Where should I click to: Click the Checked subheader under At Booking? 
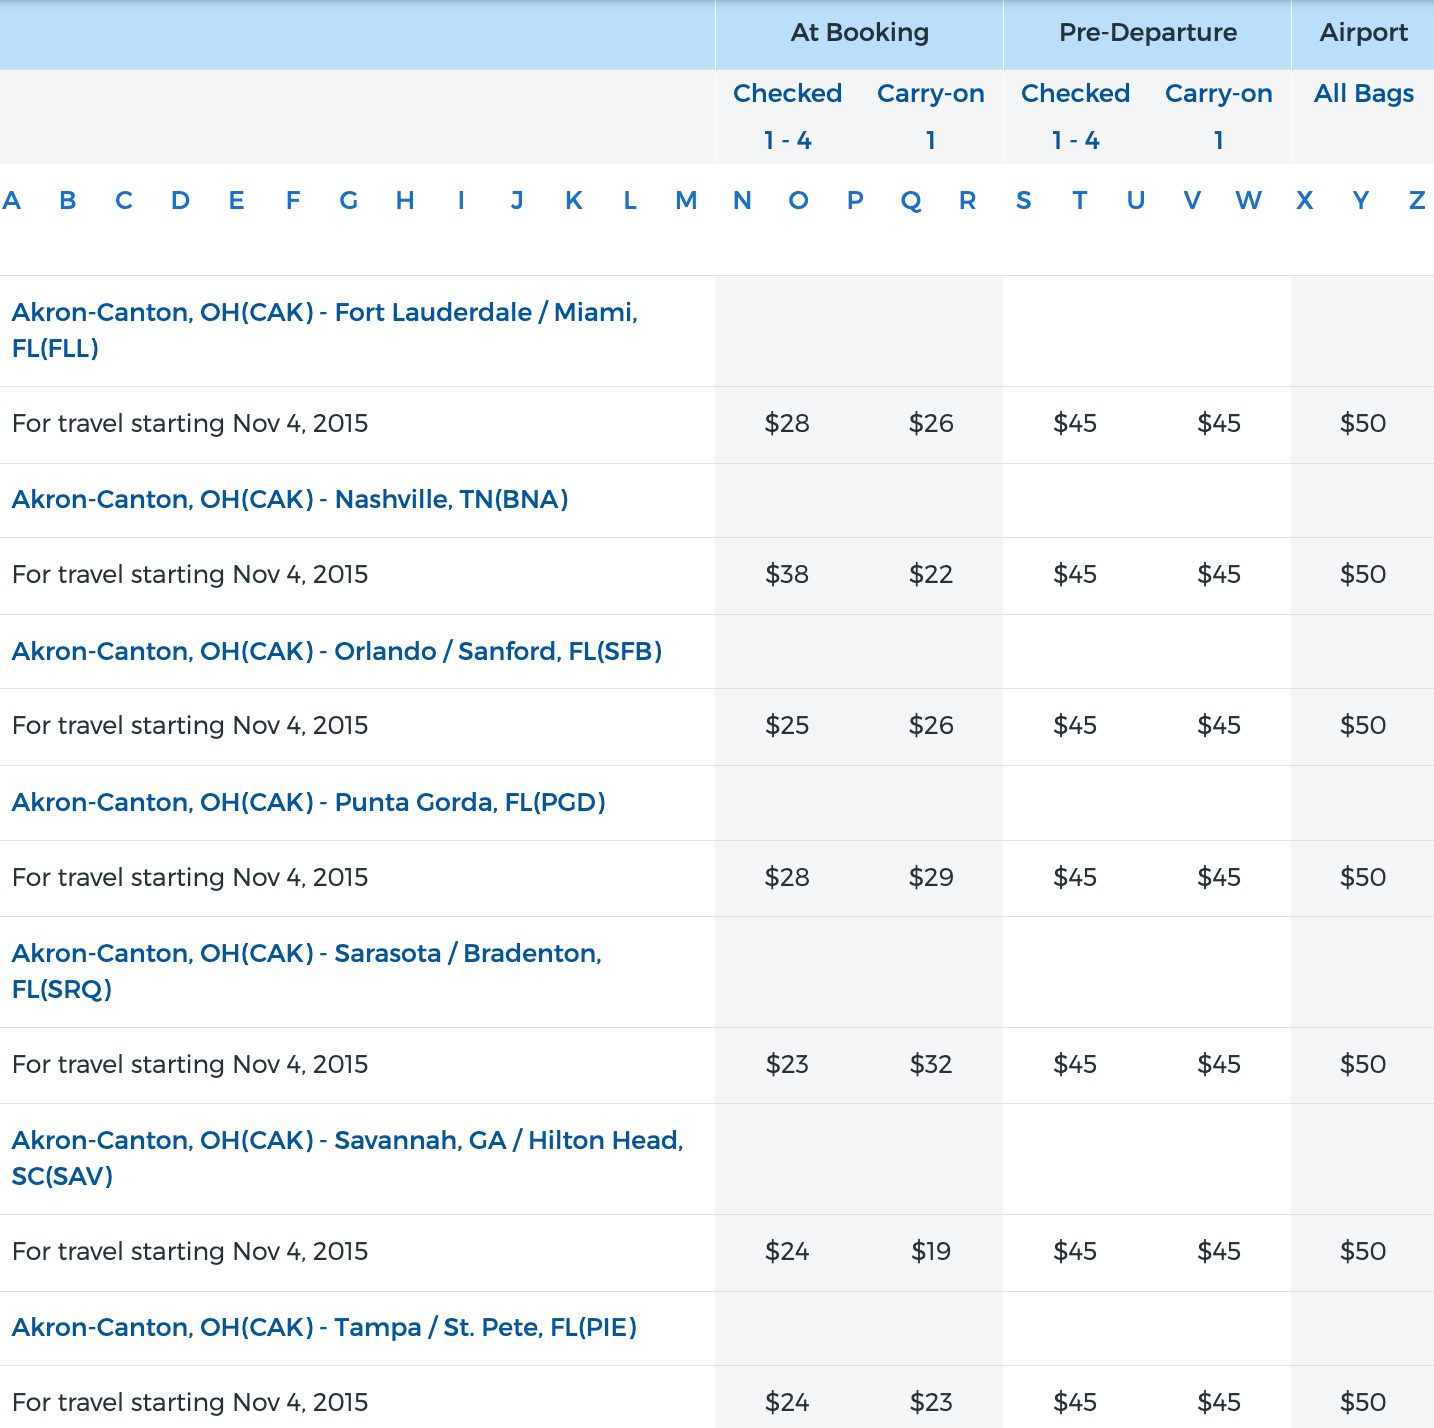click(787, 94)
